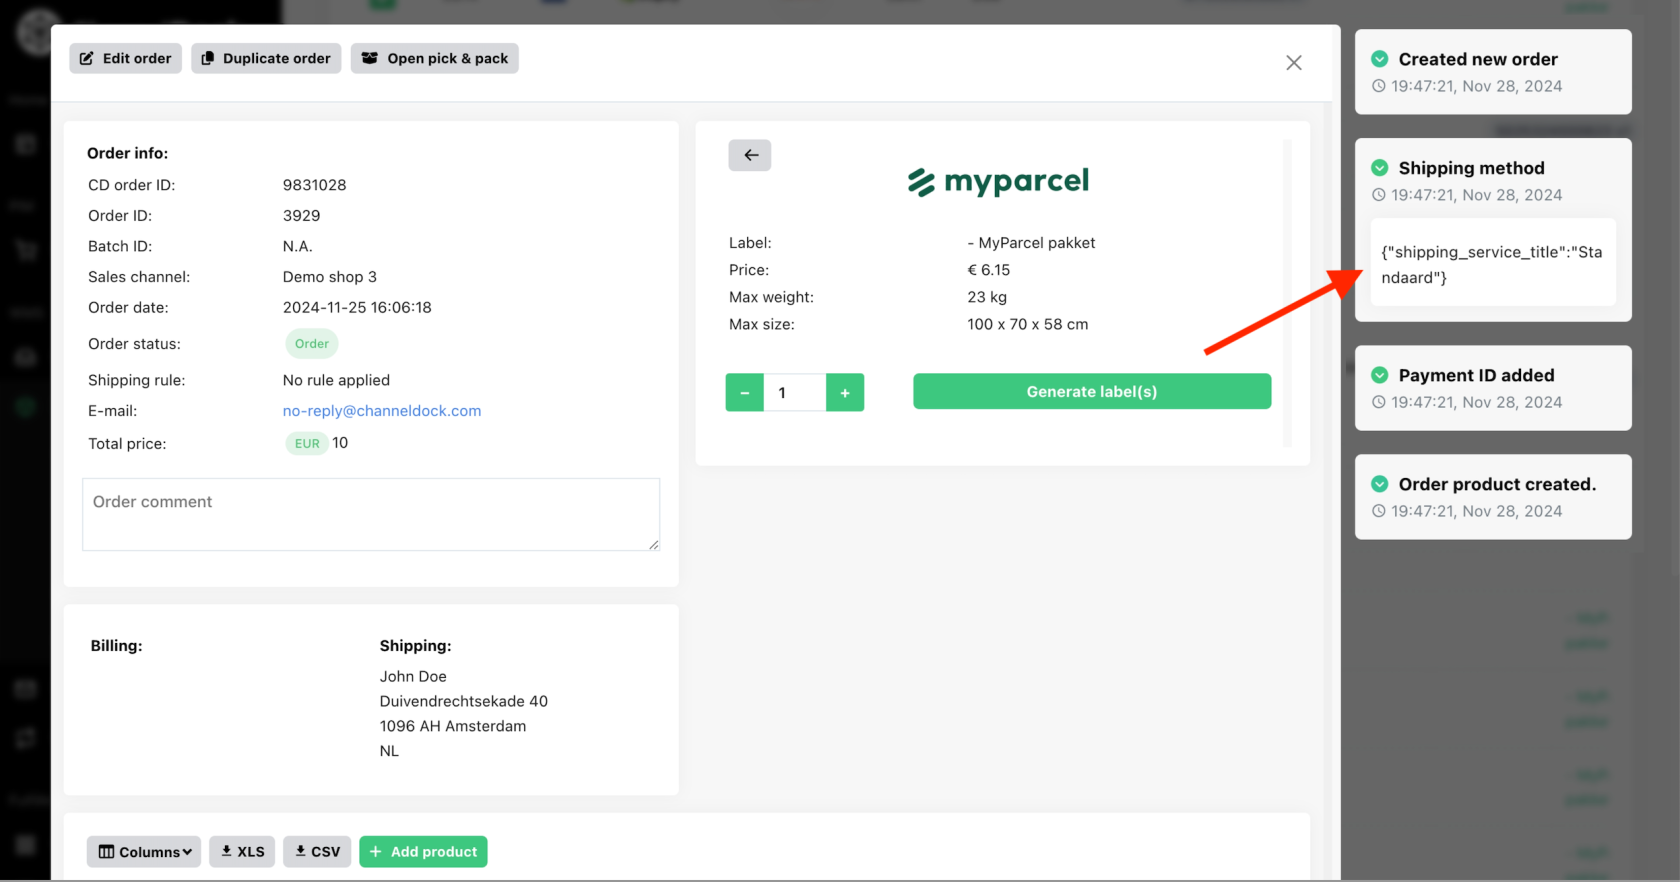The width and height of the screenshot is (1680, 882).
Task: Click the Edit order button
Action: point(125,58)
